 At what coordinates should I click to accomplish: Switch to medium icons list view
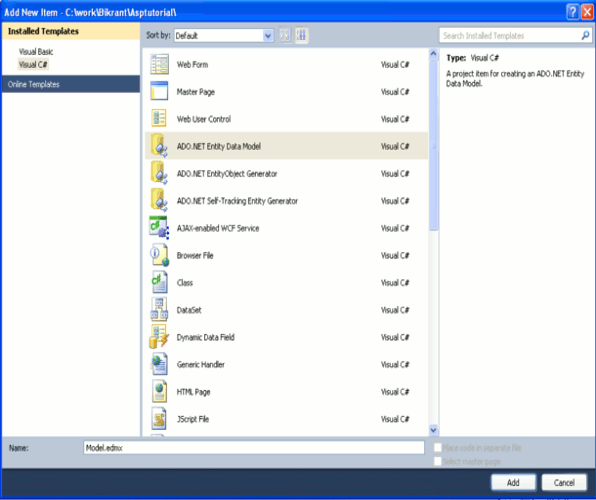click(x=301, y=35)
